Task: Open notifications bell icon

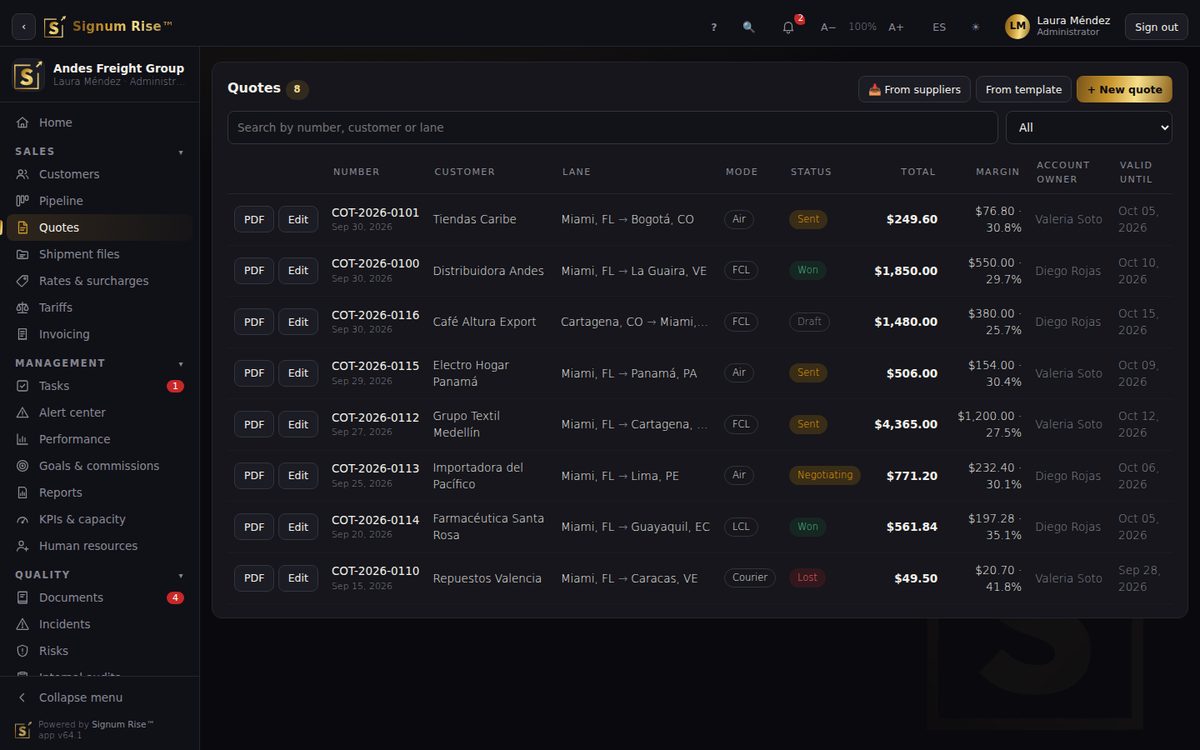Action: coord(788,27)
